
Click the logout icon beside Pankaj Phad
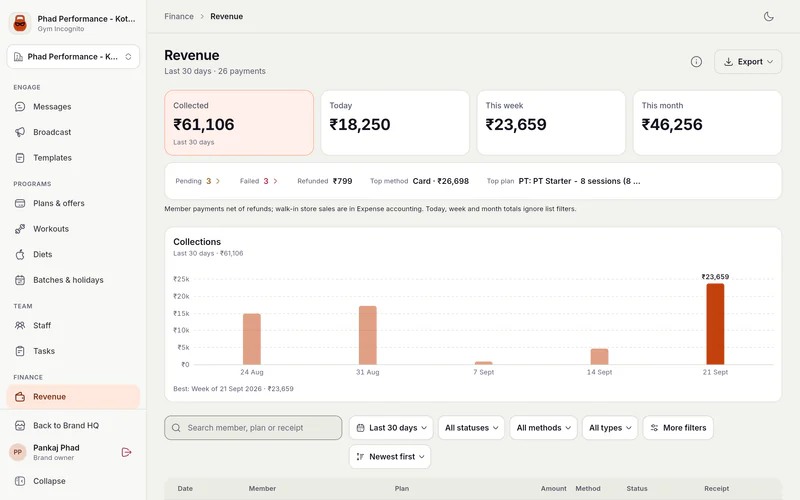click(x=127, y=452)
